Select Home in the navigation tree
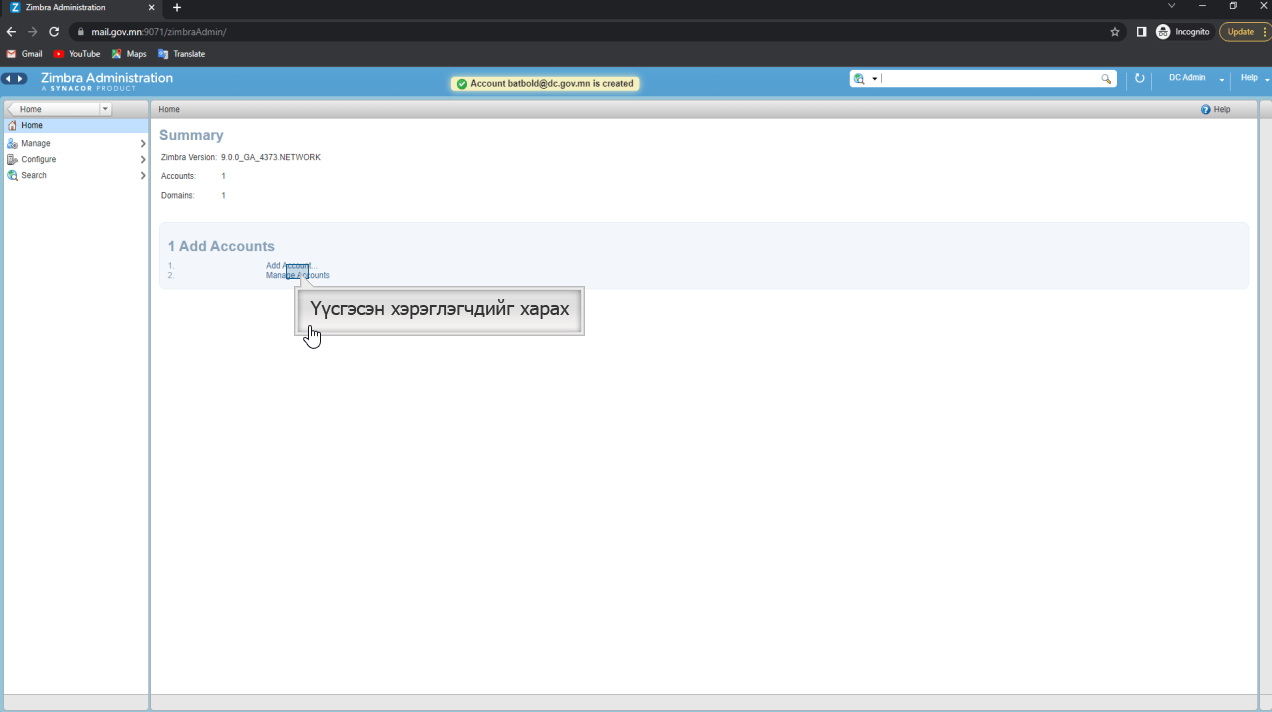 [x=75, y=126]
